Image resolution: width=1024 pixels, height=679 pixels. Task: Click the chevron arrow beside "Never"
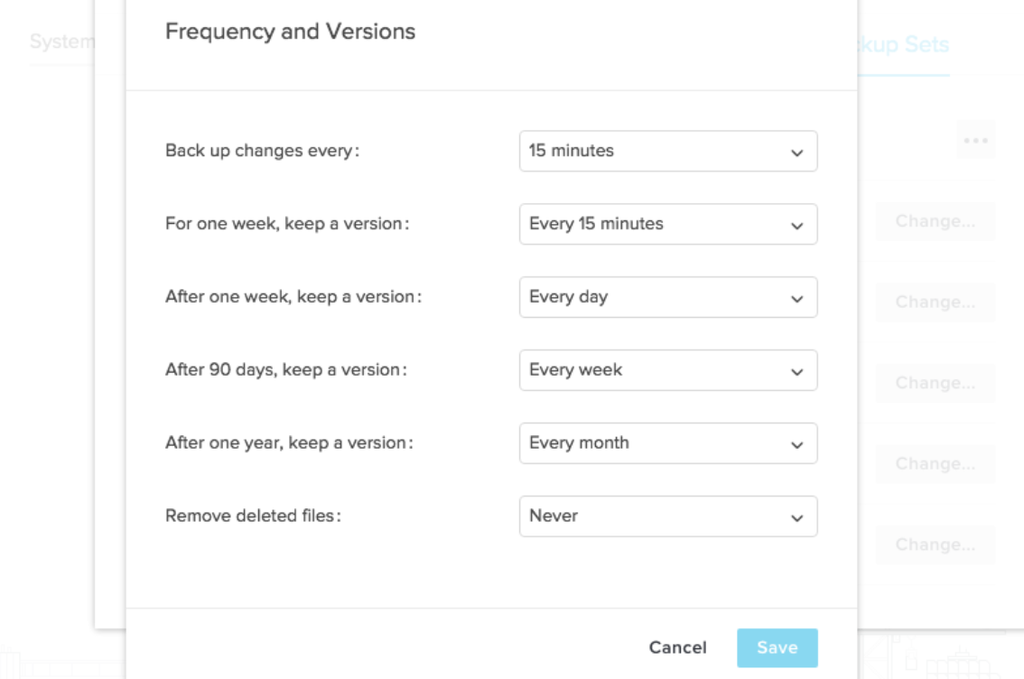797,518
